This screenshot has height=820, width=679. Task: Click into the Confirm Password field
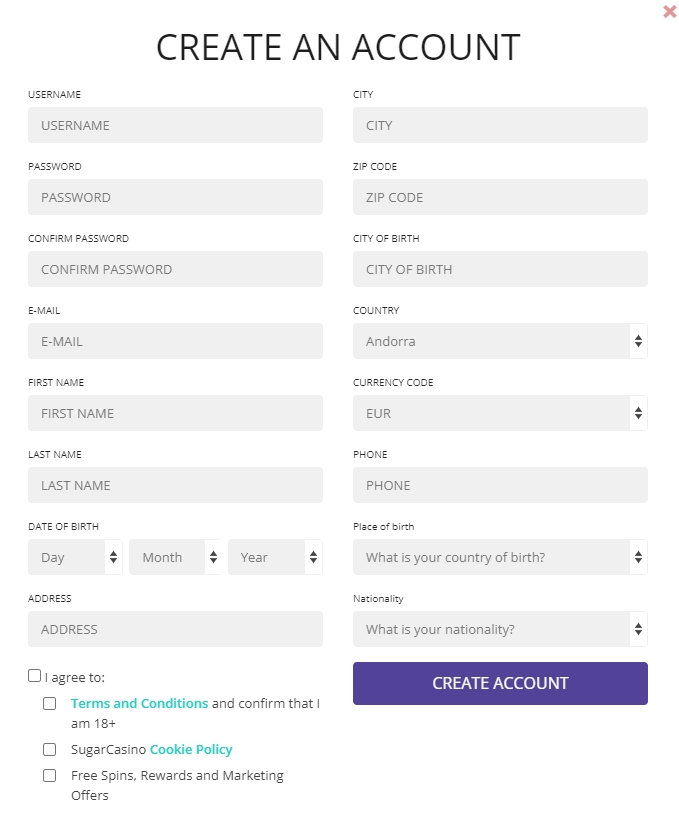(x=175, y=269)
